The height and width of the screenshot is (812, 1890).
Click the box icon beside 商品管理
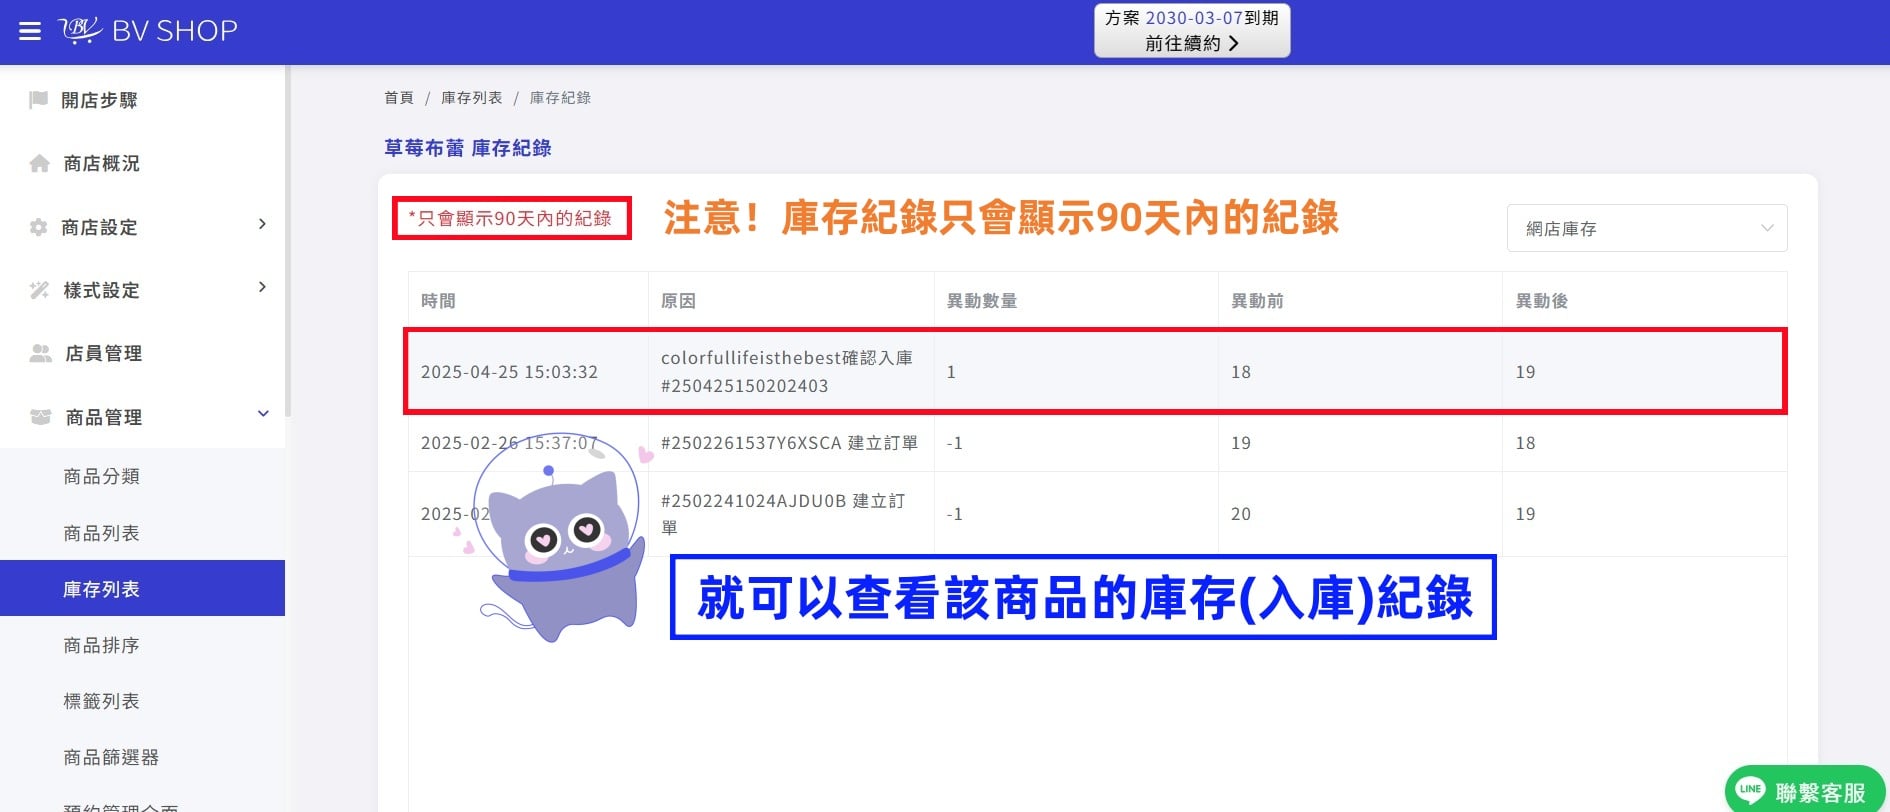coord(41,416)
